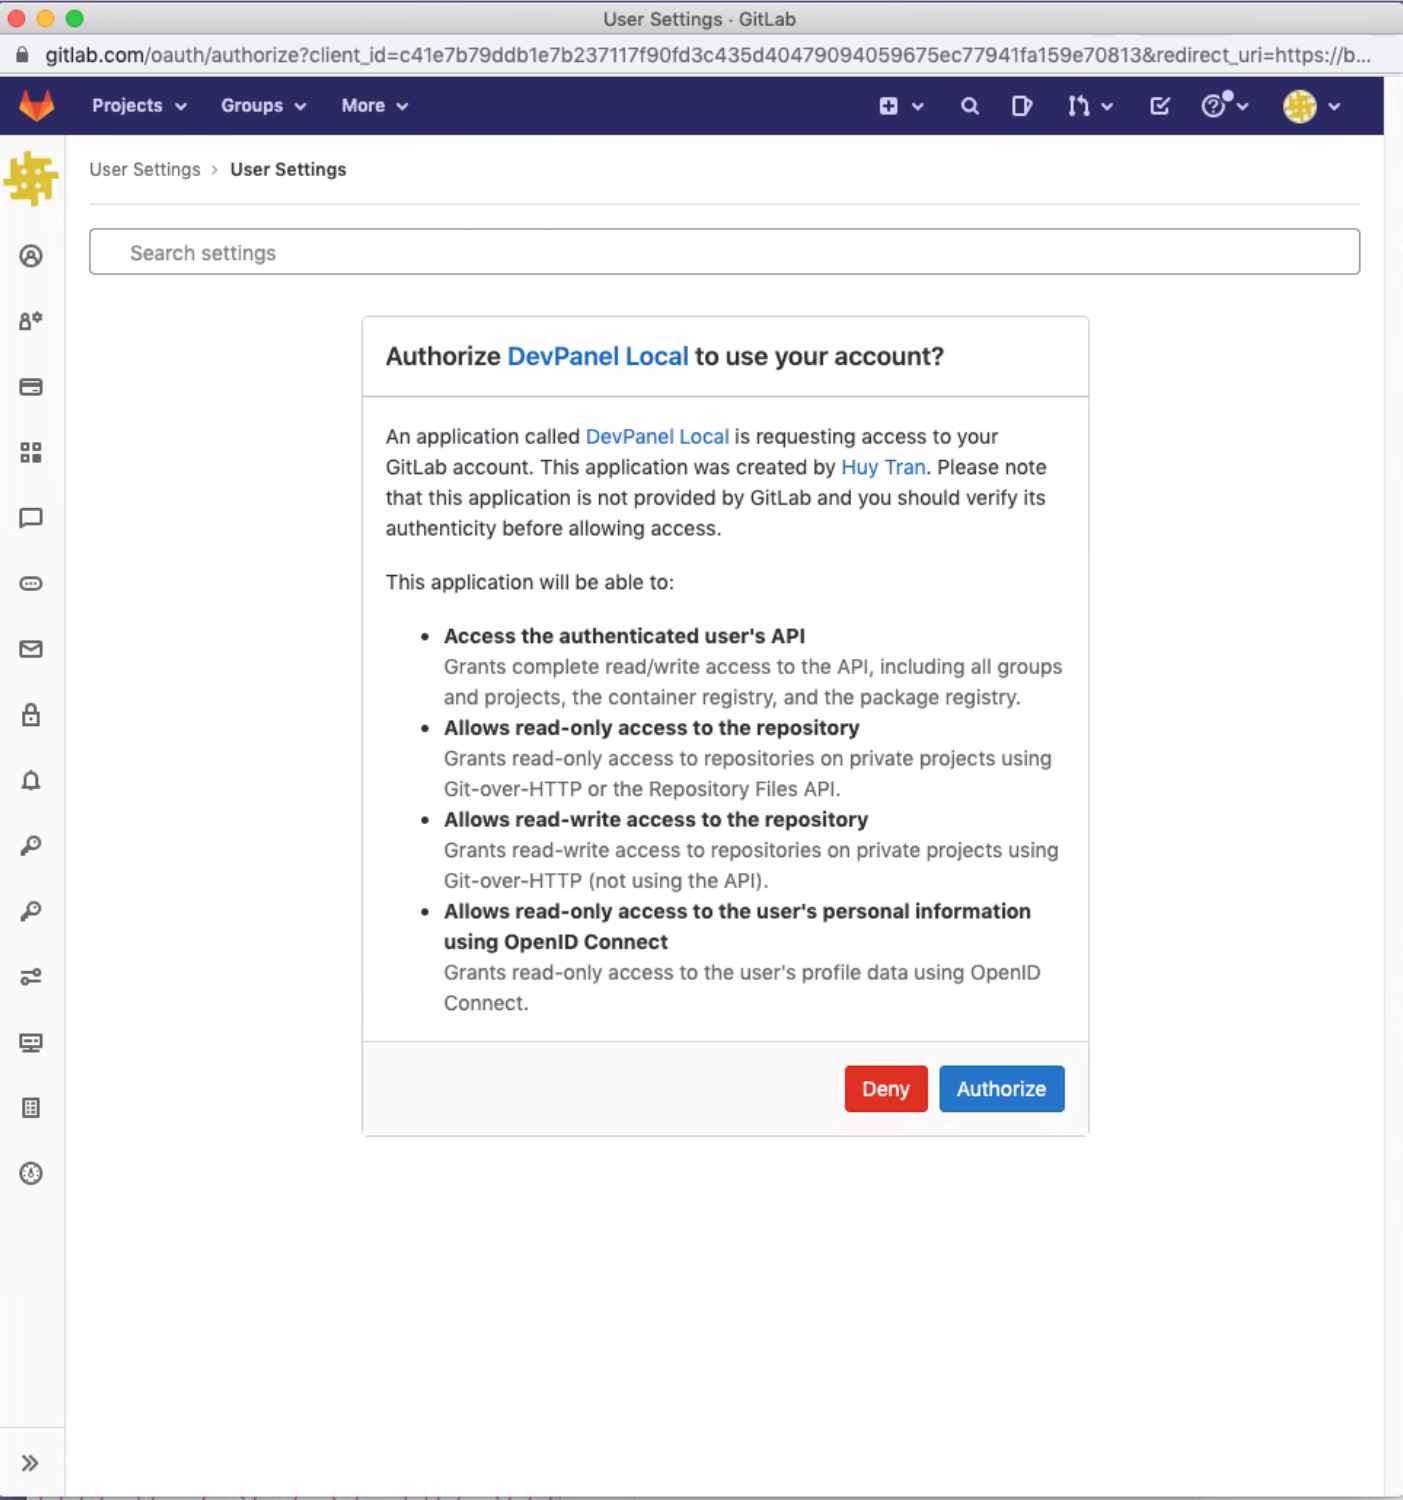The image size is (1403, 1500).
Task: Expand the New item plus dropdown
Action: [x=898, y=105]
